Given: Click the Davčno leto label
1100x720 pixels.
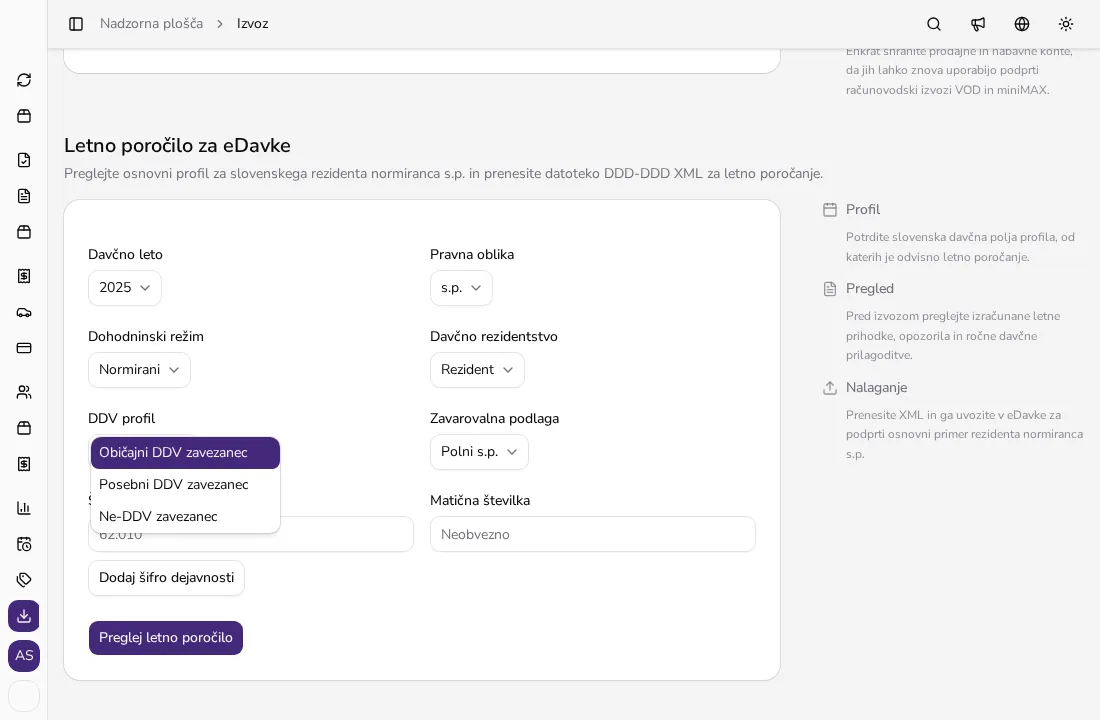Looking at the screenshot, I should 125,255.
